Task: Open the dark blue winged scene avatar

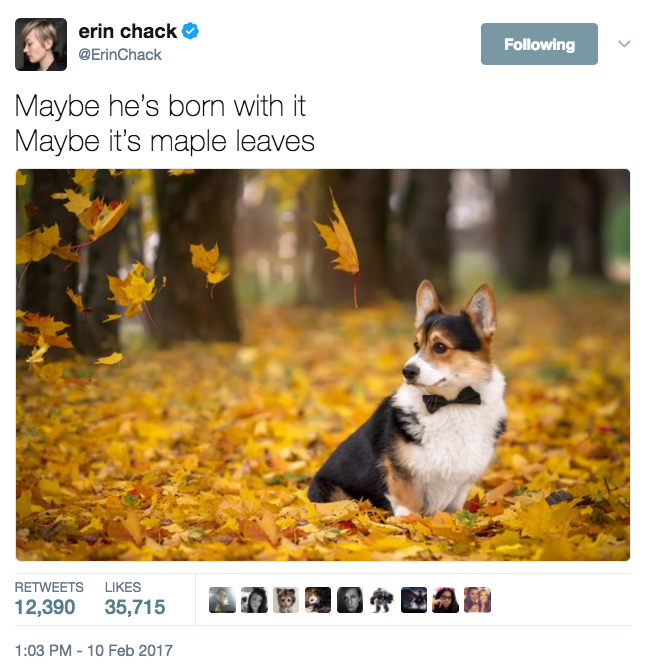Action: tap(414, 600)
